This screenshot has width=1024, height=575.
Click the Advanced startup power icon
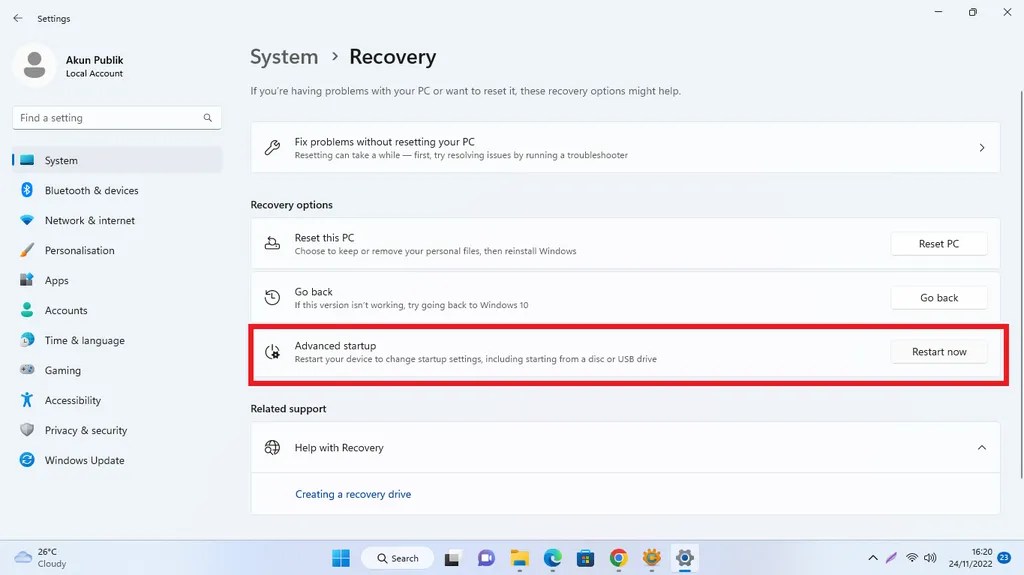point(272,352)
